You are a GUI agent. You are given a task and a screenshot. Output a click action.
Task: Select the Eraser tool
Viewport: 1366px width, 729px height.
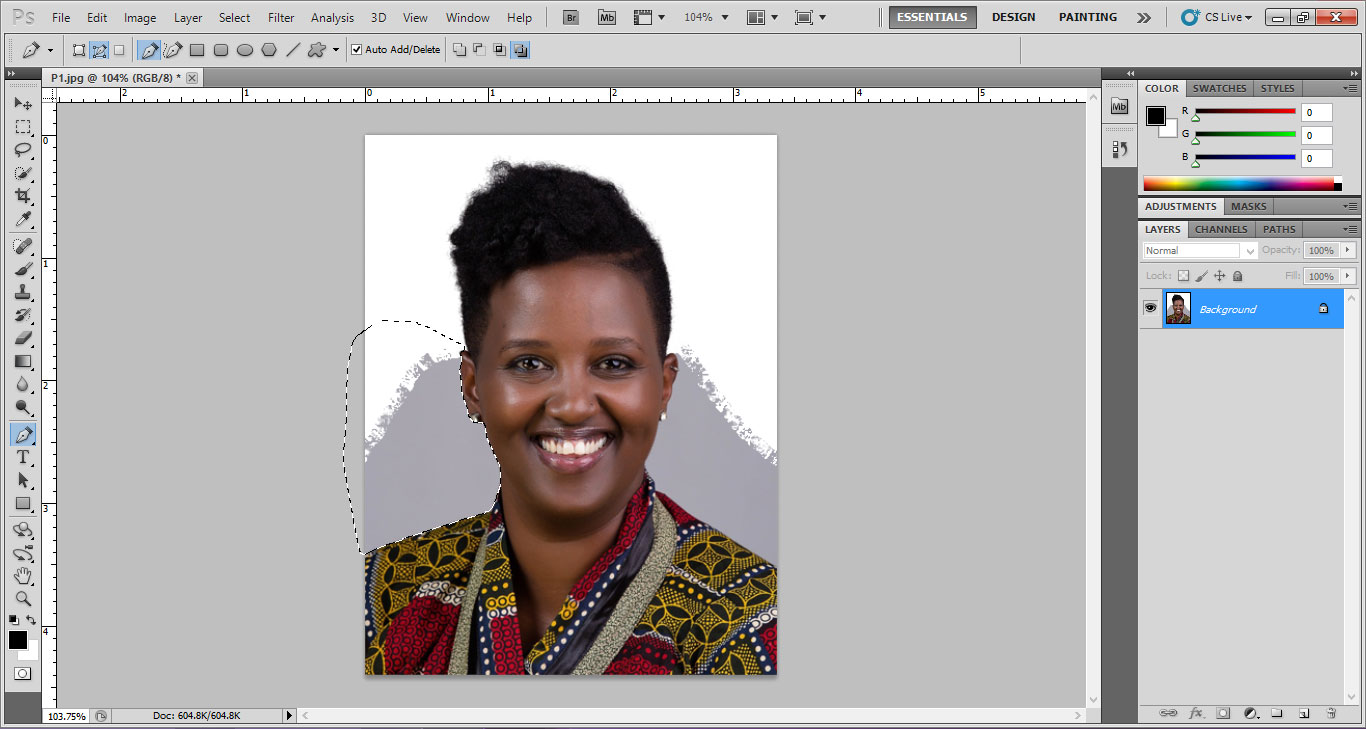point(23,338)
